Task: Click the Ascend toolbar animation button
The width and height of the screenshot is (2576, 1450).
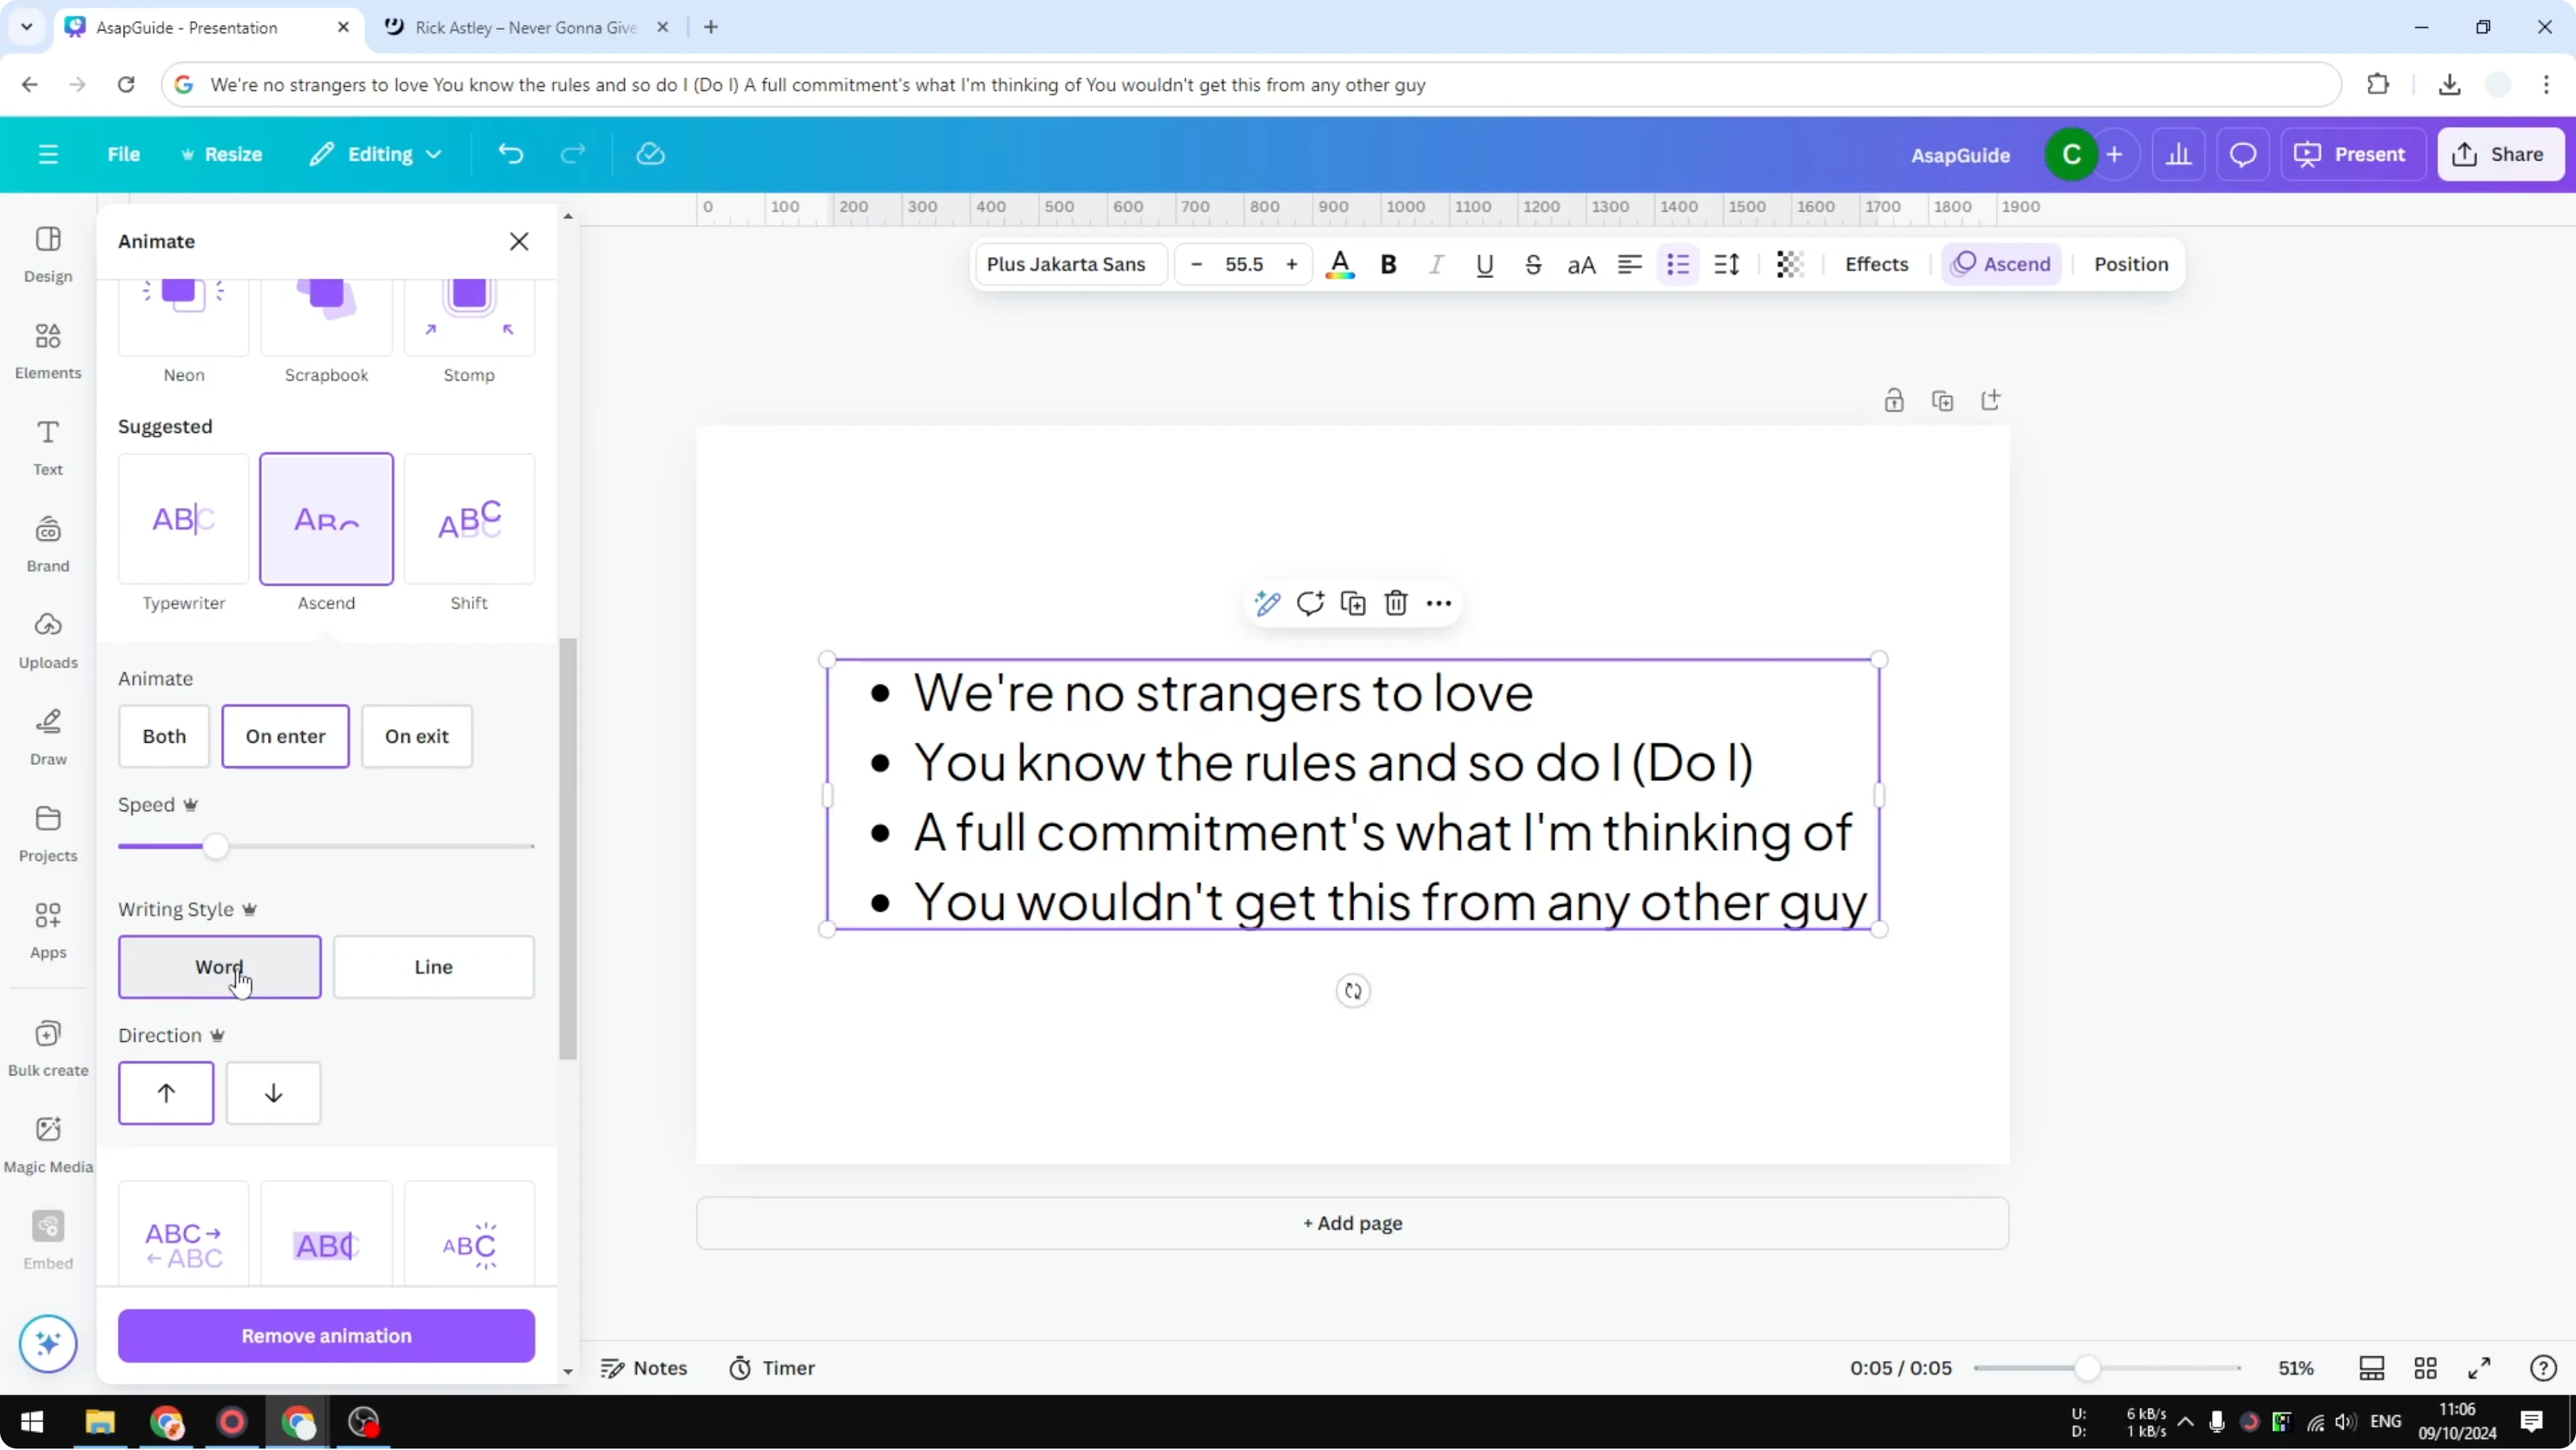Action: pyautogui.click(x=2002, y=265)
